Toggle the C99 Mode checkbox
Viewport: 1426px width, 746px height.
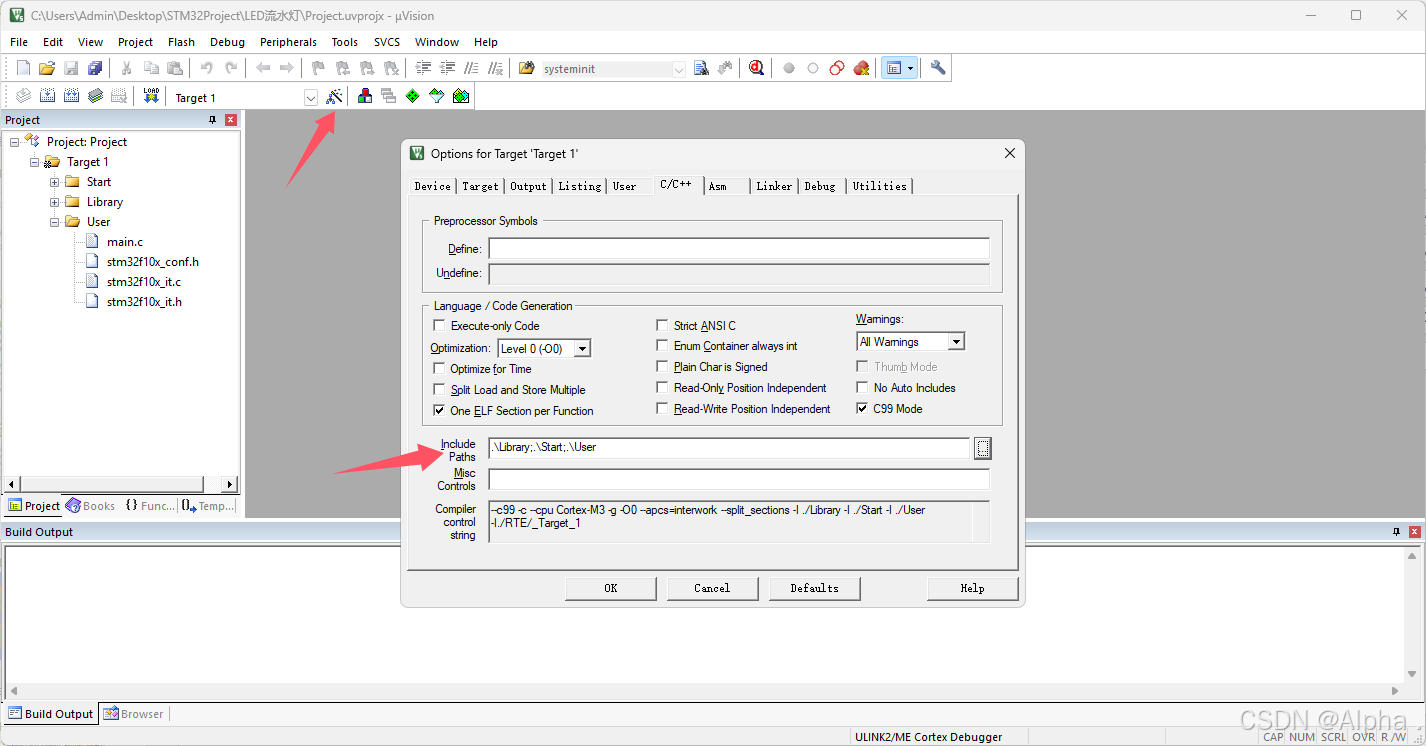[x=863, y=409]
